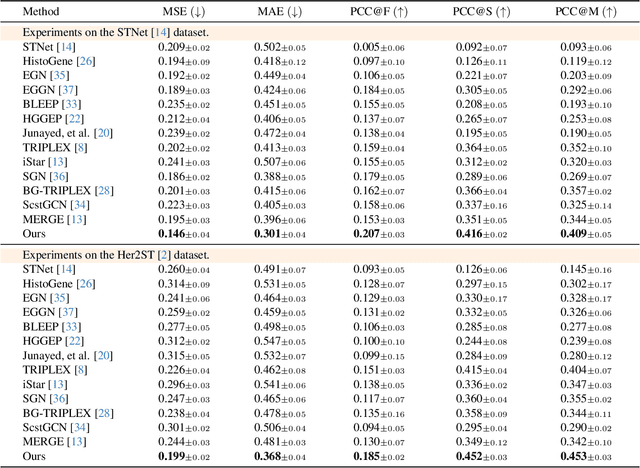
Task: Select the bold PCC@F value '0.207±0.03'
Action: 379,234
